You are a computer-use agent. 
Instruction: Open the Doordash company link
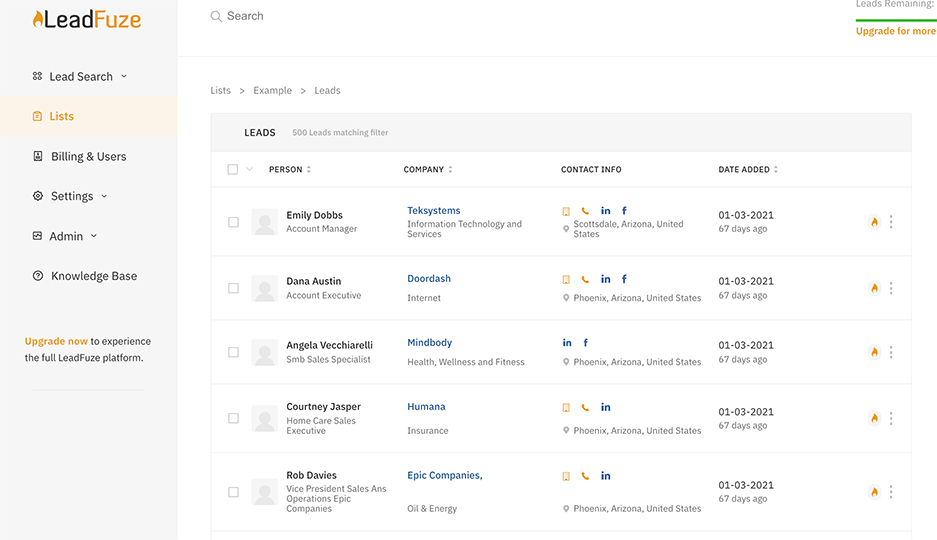click(429, 279)
